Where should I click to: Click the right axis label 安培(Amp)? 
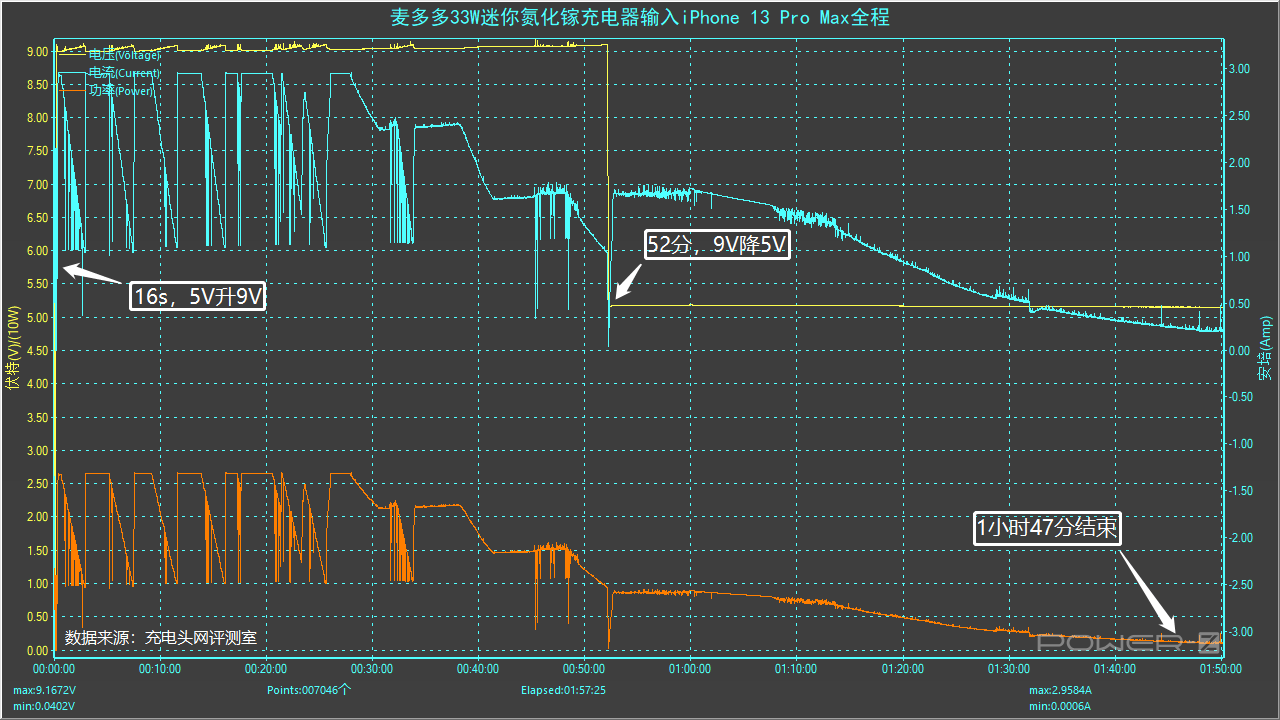[x=1266, y=350]
